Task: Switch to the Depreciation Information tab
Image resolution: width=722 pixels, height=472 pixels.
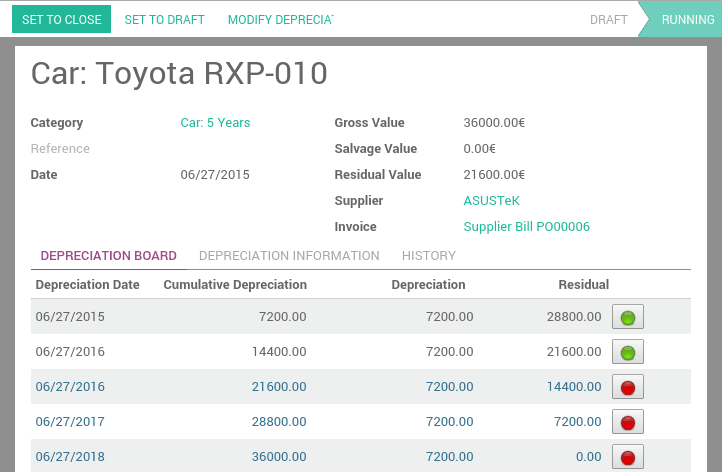Action: click(x=289, y=256)
